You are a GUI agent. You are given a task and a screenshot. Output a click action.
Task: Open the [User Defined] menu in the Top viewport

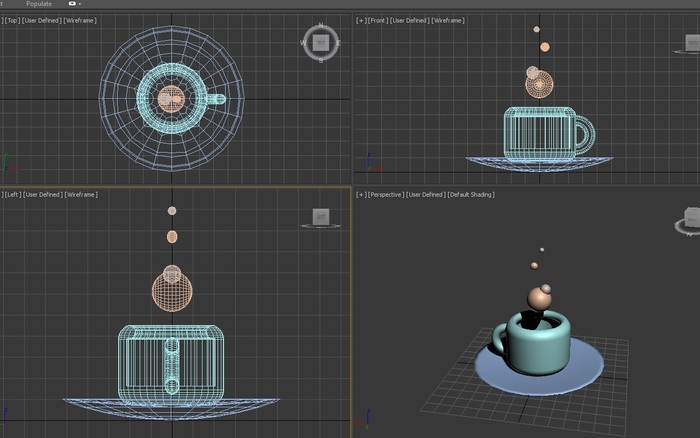(x=40, y=21)
